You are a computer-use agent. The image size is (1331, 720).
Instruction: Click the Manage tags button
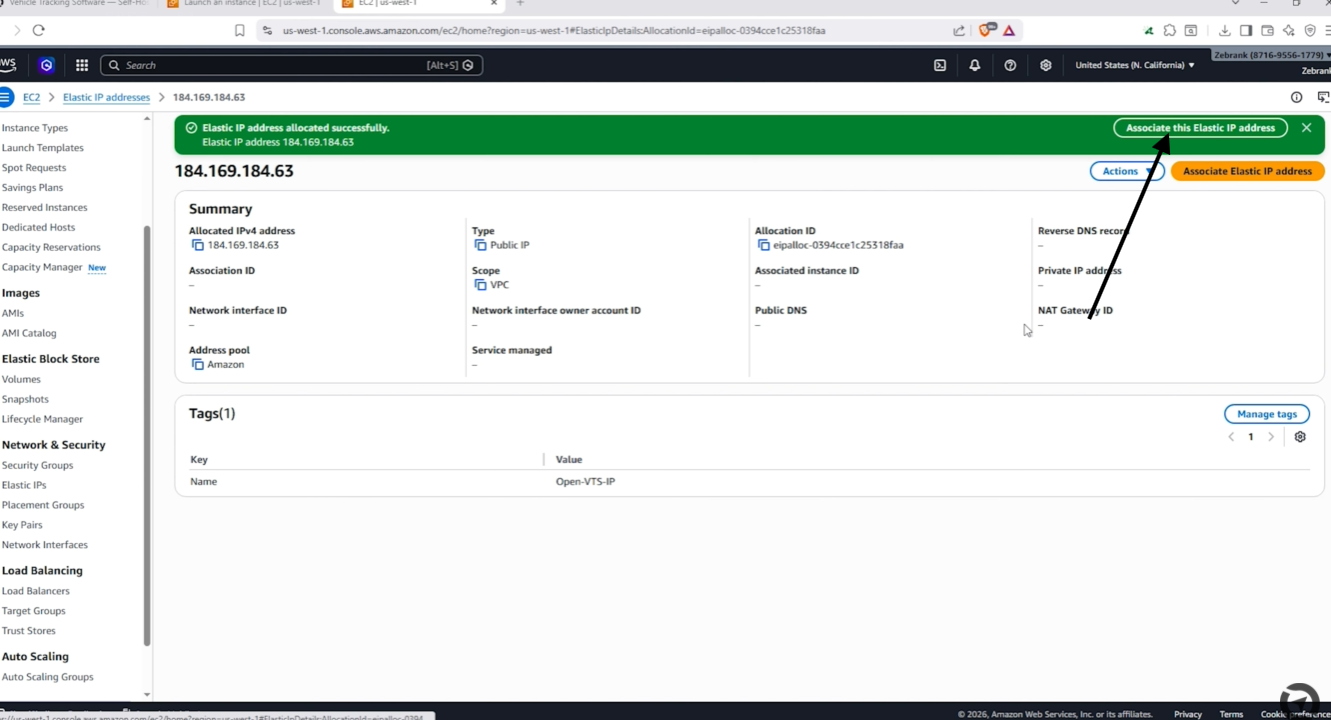click(1267, 414)
